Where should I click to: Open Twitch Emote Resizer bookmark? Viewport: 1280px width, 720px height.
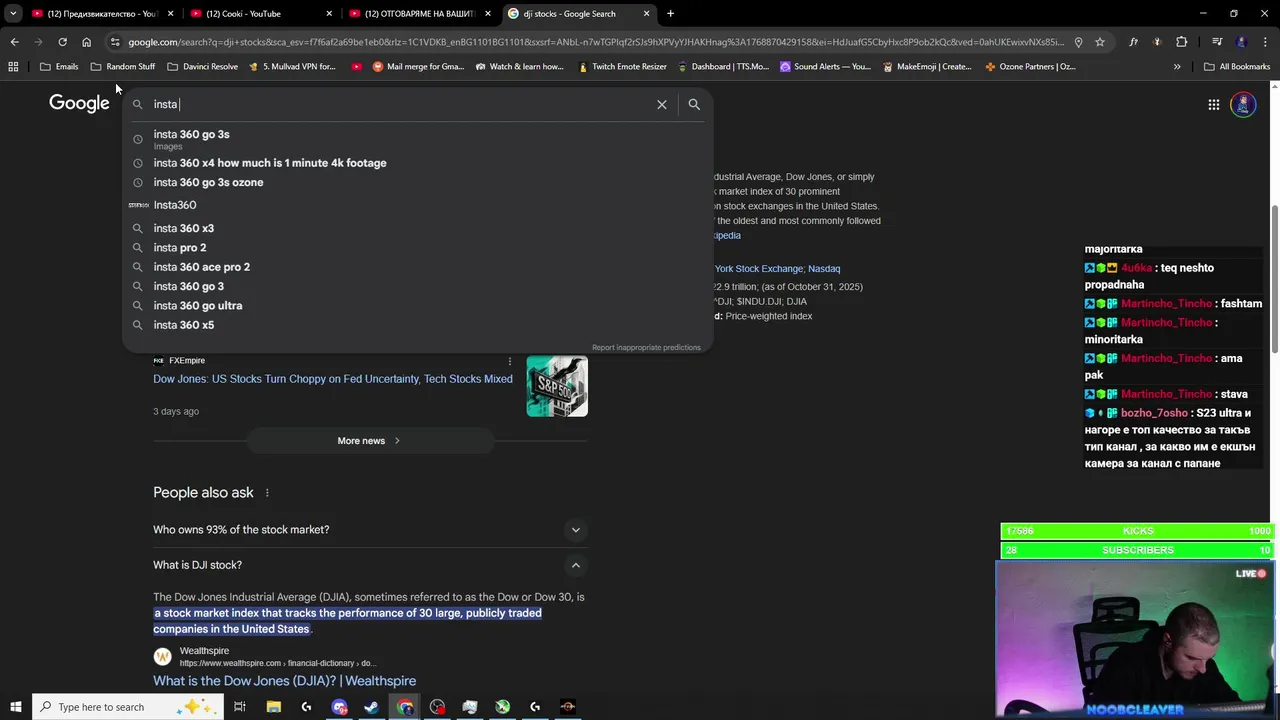click(x=621, y=67)
